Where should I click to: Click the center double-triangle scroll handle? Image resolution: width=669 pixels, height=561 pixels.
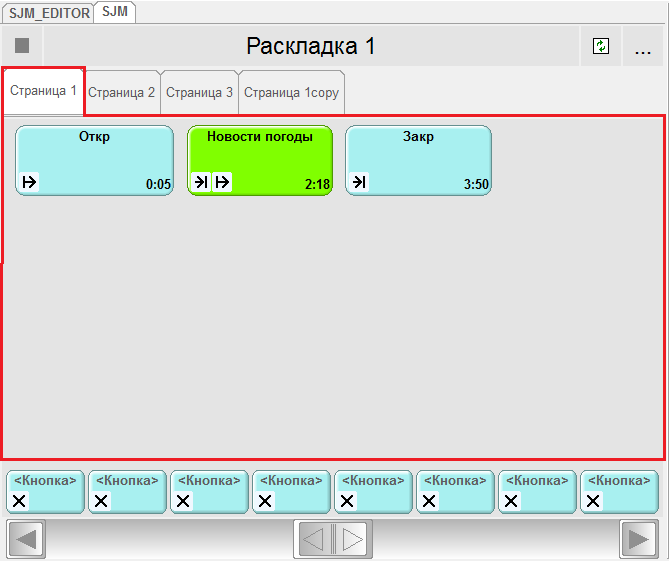click(x=333, y=539)
